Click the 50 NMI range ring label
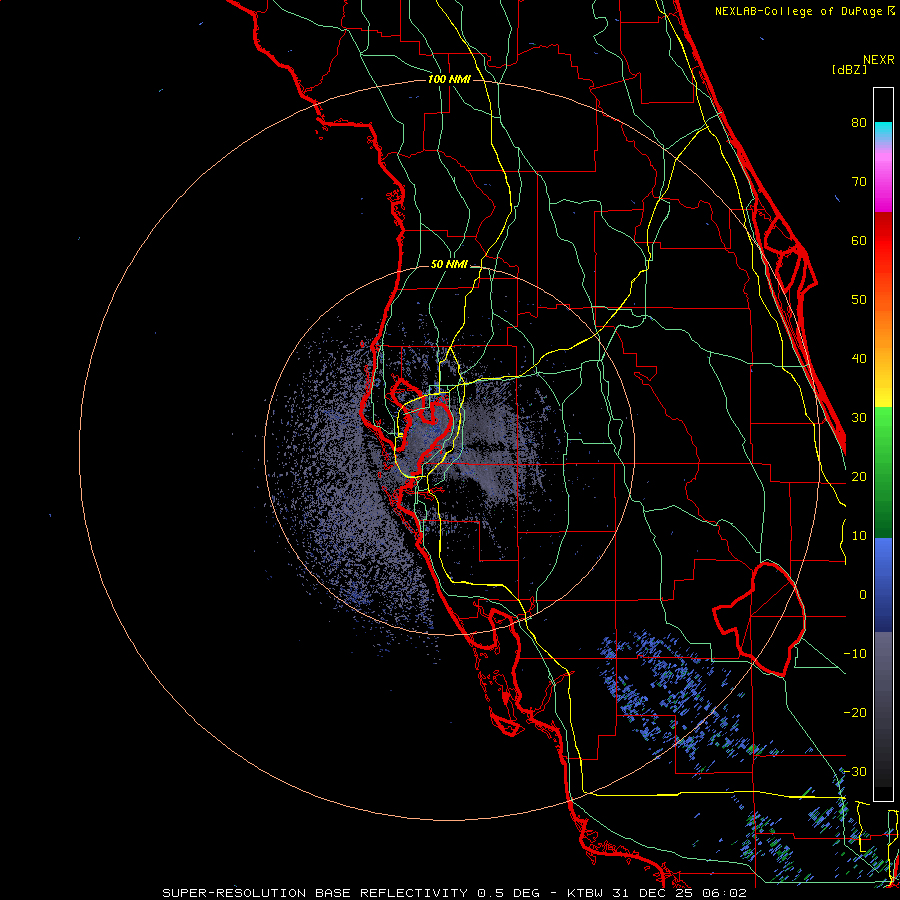This screenshot has height=900, width=900. (449, 265)
